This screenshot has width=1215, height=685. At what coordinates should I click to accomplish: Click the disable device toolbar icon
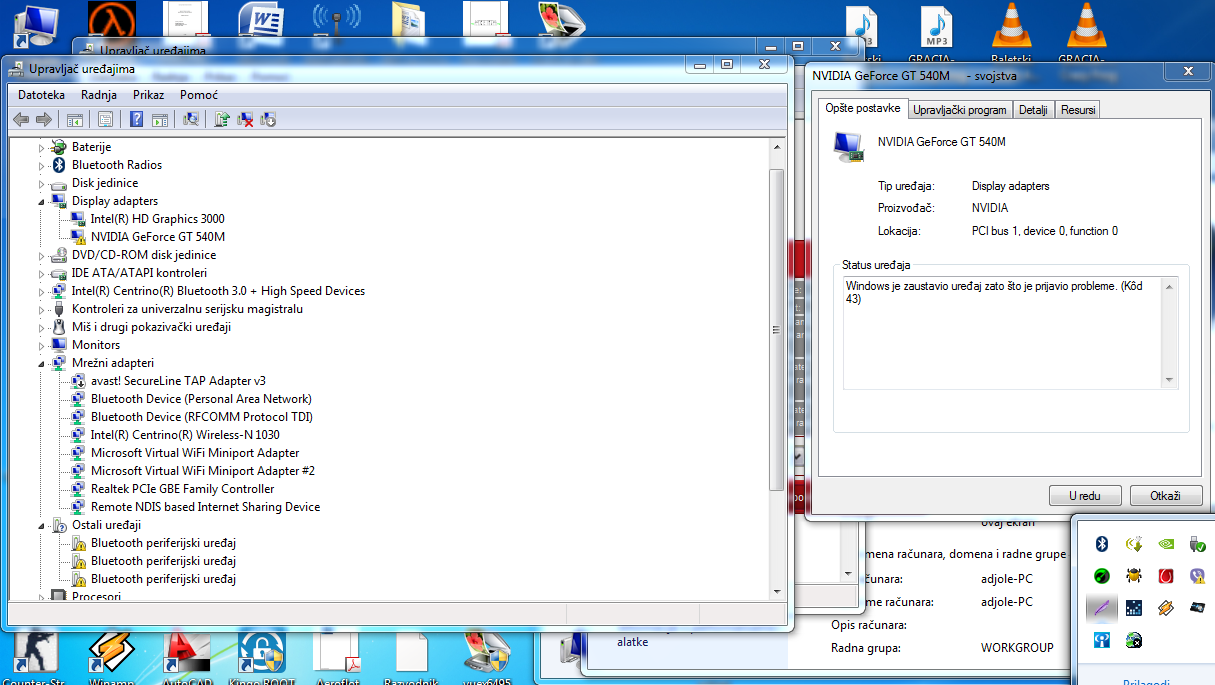point(268,120)
